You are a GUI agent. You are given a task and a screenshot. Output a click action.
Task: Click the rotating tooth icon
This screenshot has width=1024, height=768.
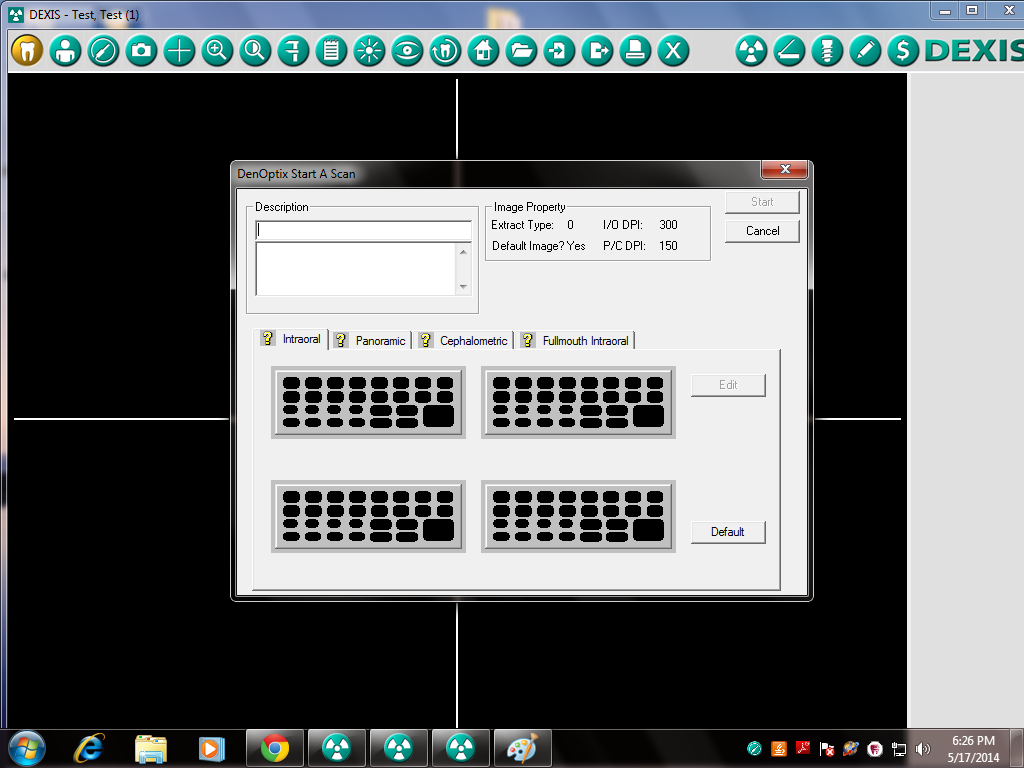click(x=445, y=50)
